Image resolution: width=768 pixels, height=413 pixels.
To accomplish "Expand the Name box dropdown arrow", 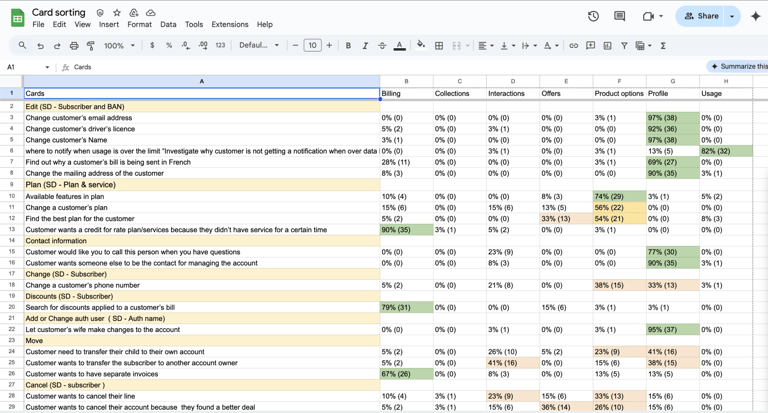I will (47, 67).
